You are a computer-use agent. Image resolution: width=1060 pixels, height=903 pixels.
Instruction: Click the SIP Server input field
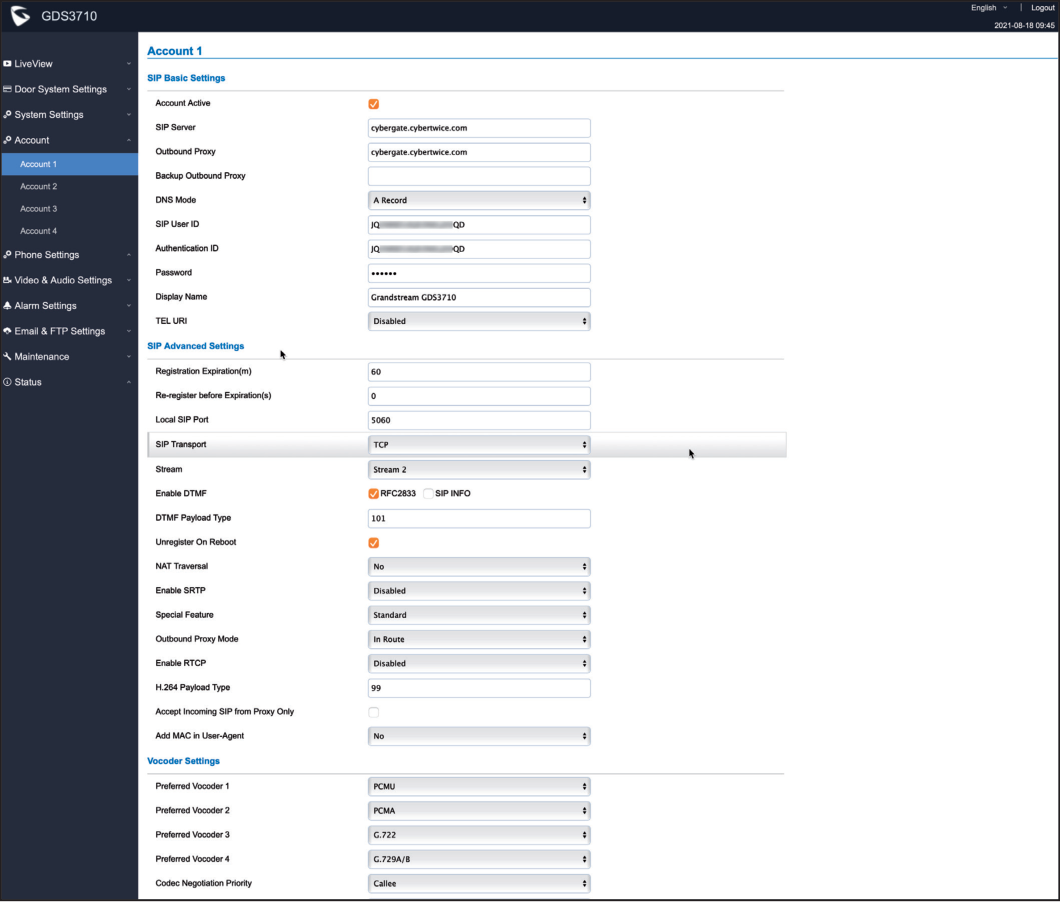click(x=478, y=128)
